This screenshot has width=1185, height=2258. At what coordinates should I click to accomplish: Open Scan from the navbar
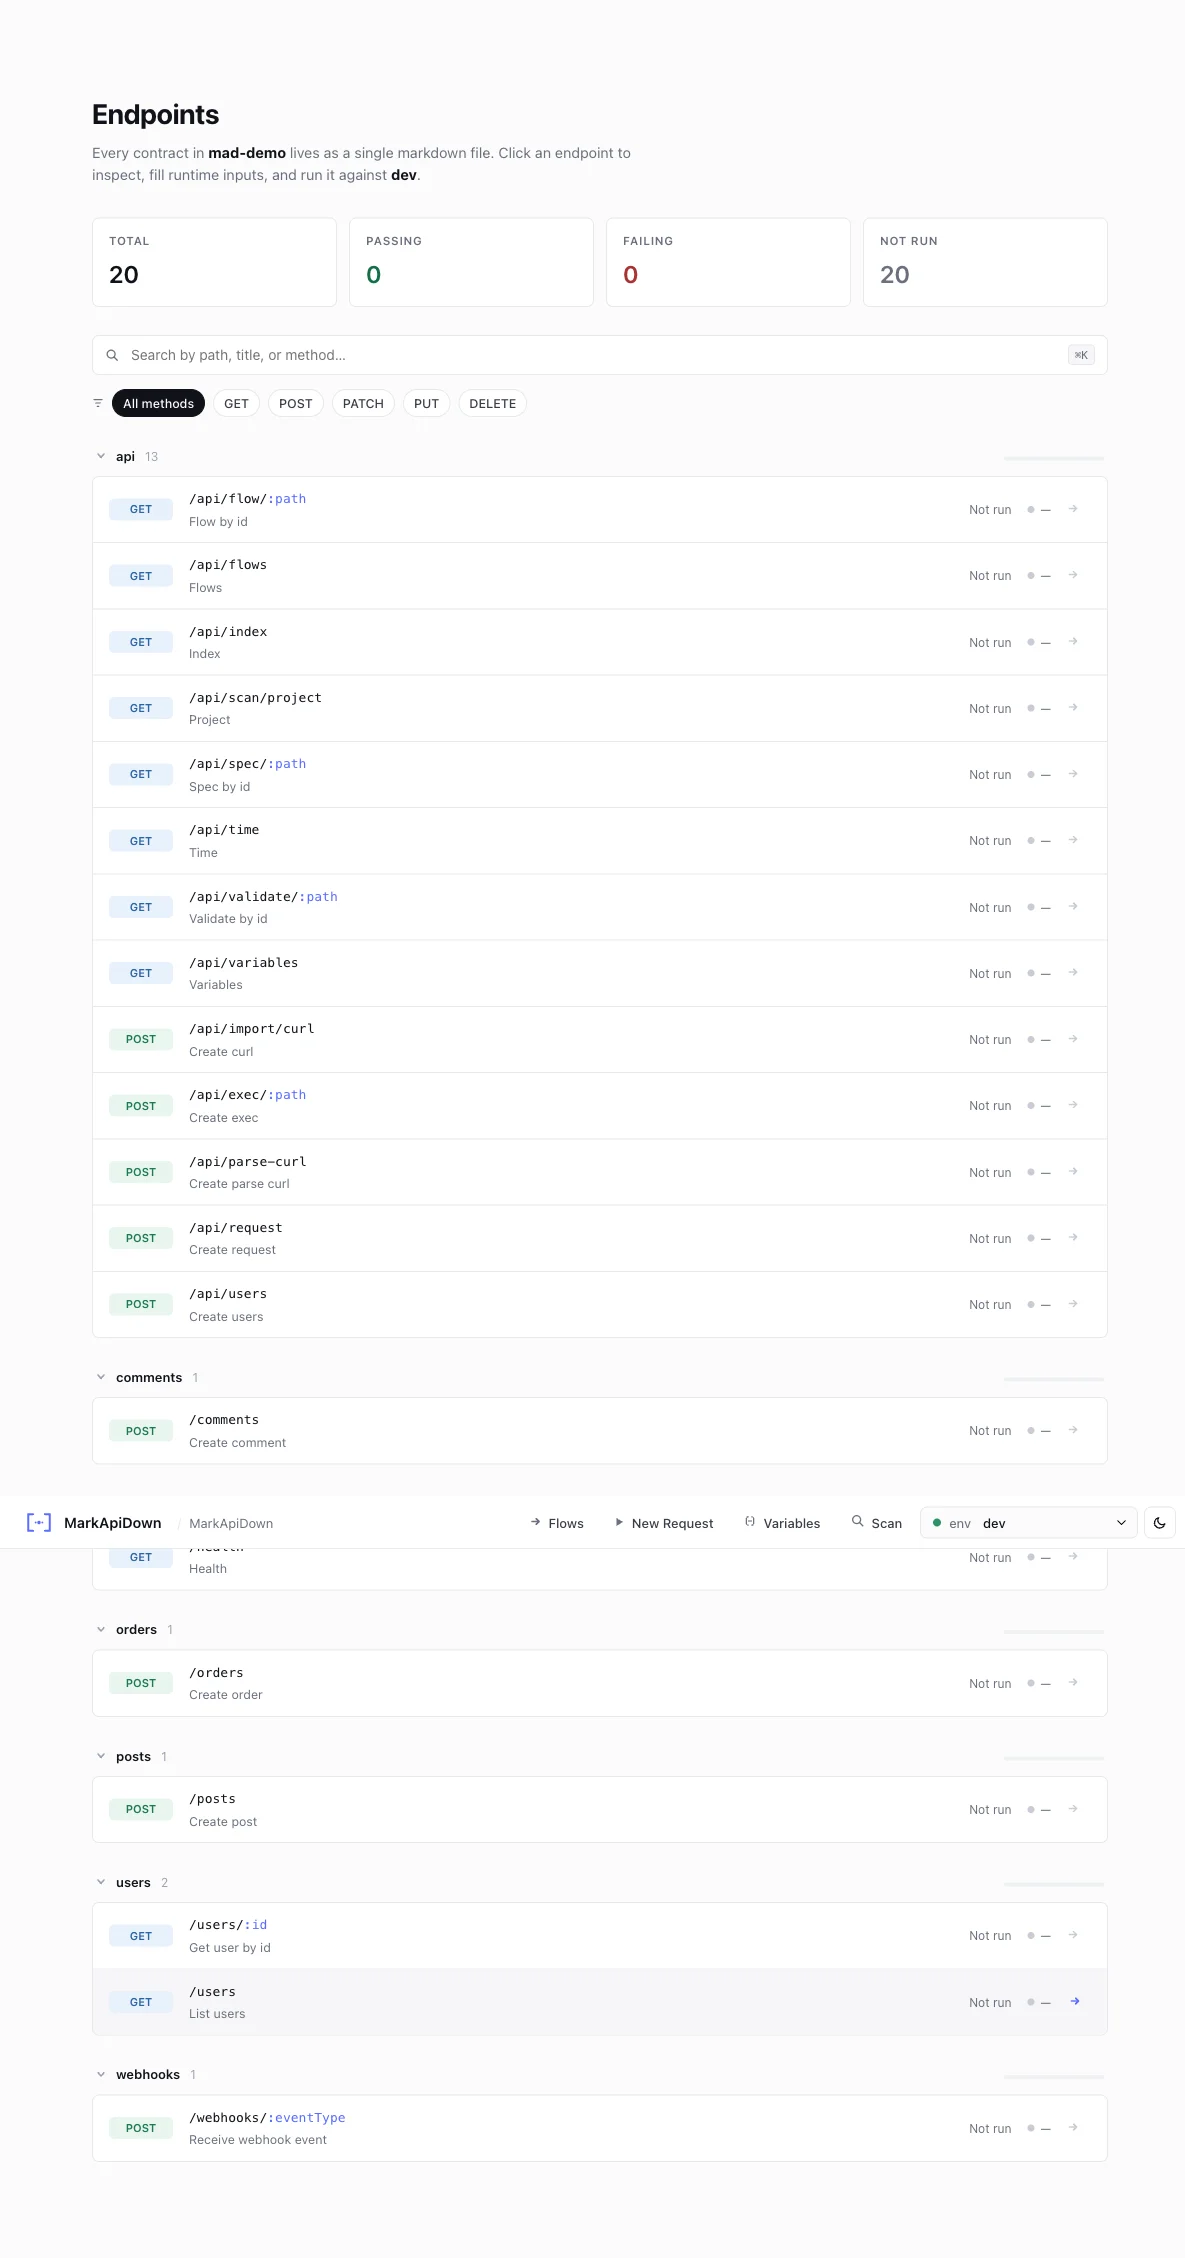pyautogui.click(x=877, y=1523)
